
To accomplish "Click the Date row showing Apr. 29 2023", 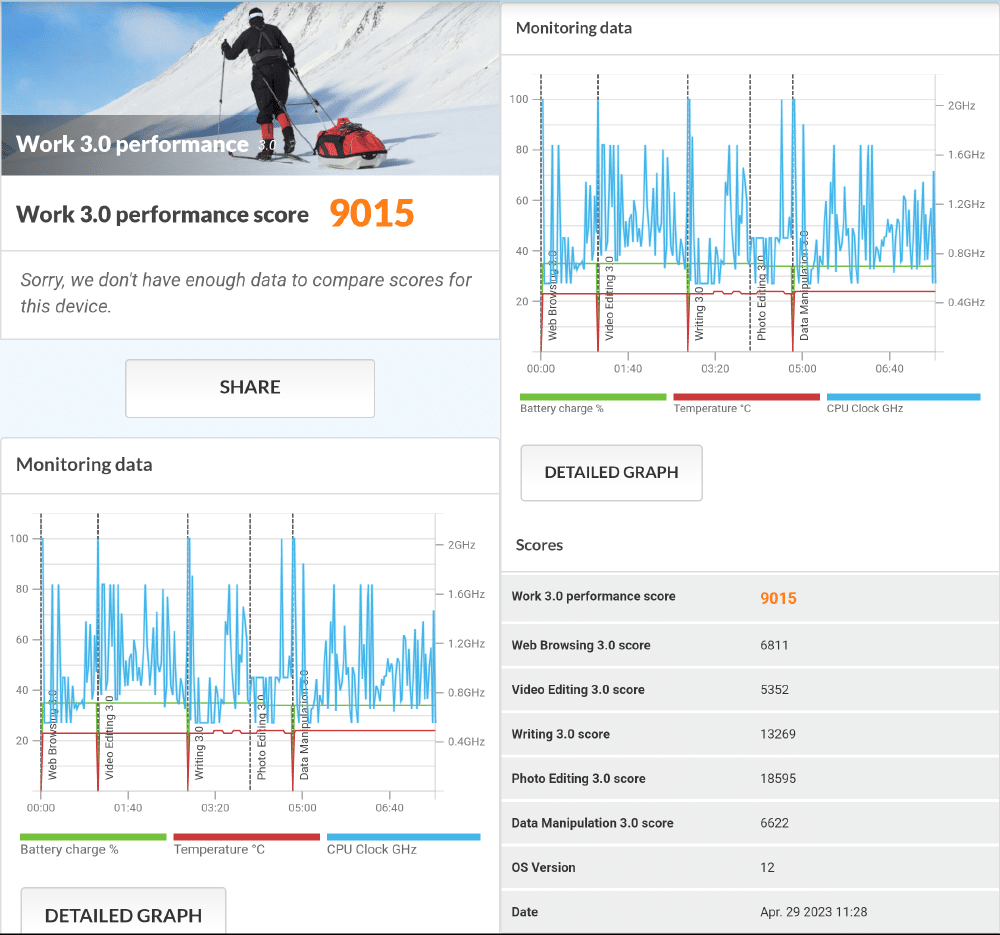I will 750,912.
